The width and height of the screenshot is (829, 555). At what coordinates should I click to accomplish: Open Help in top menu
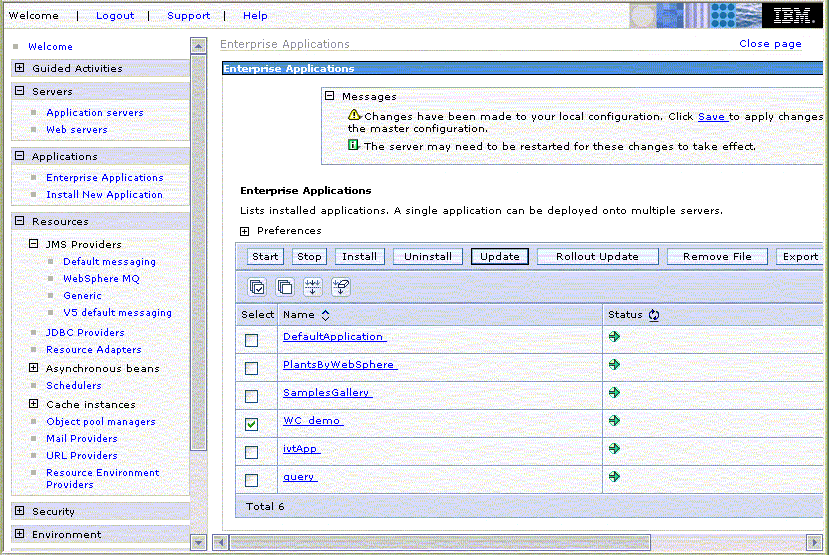[x=255, y=16]
